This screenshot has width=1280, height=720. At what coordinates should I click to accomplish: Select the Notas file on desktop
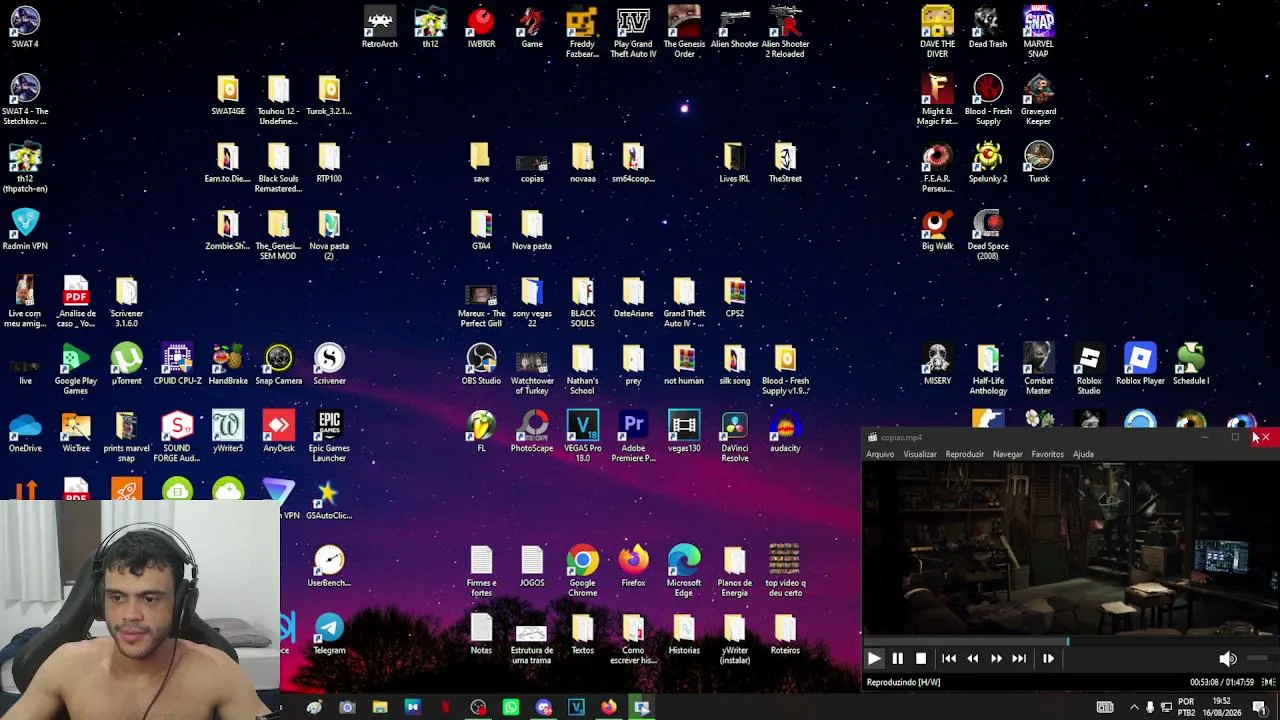481,634
